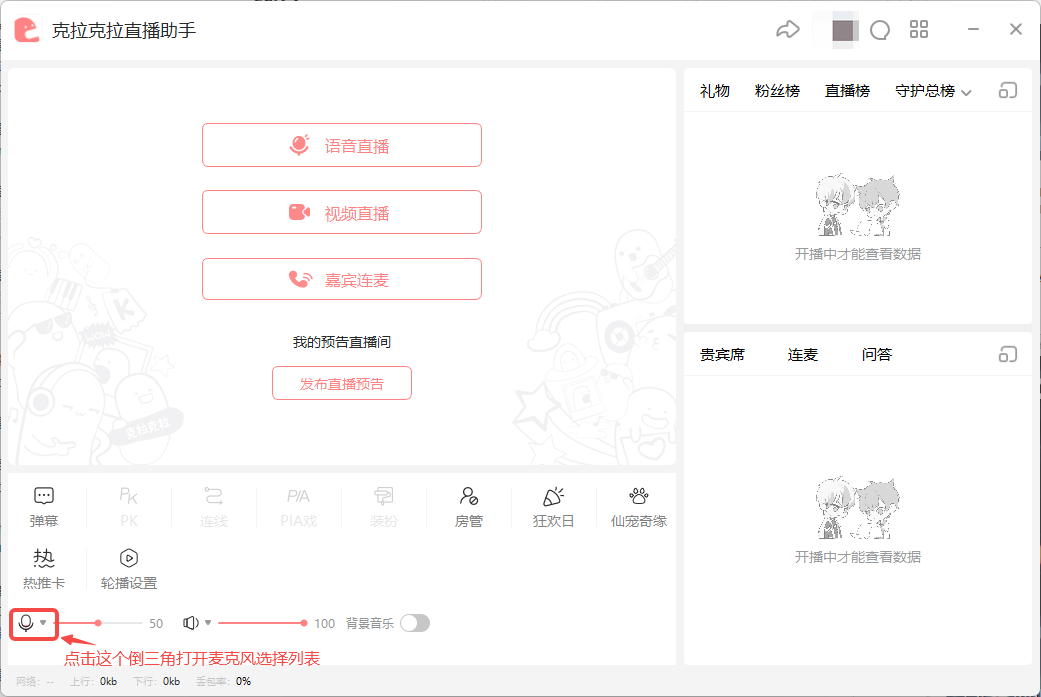Viewport: 1041px width, 697px height.
Task: Click the 丢包率 0% status text
Action: point(224,681)
